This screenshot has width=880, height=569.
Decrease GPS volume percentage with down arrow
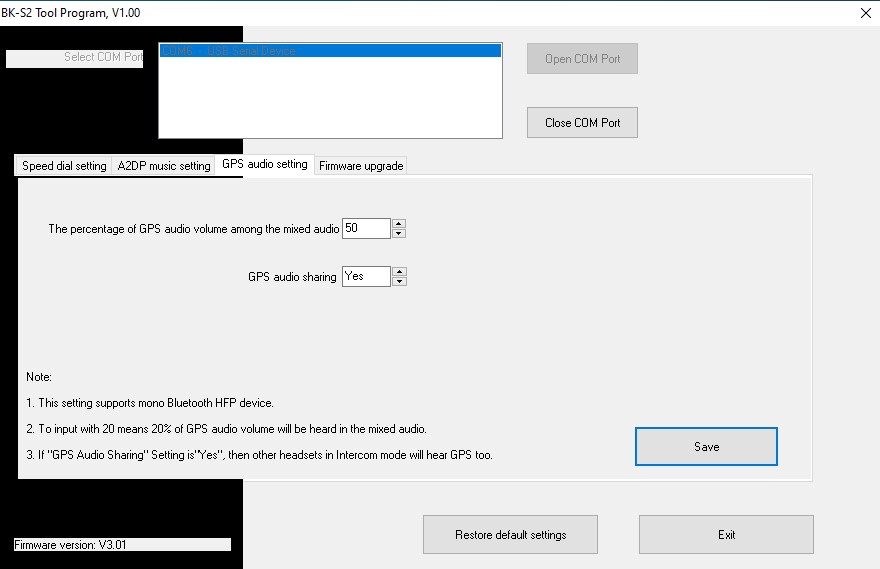(399, 234)
